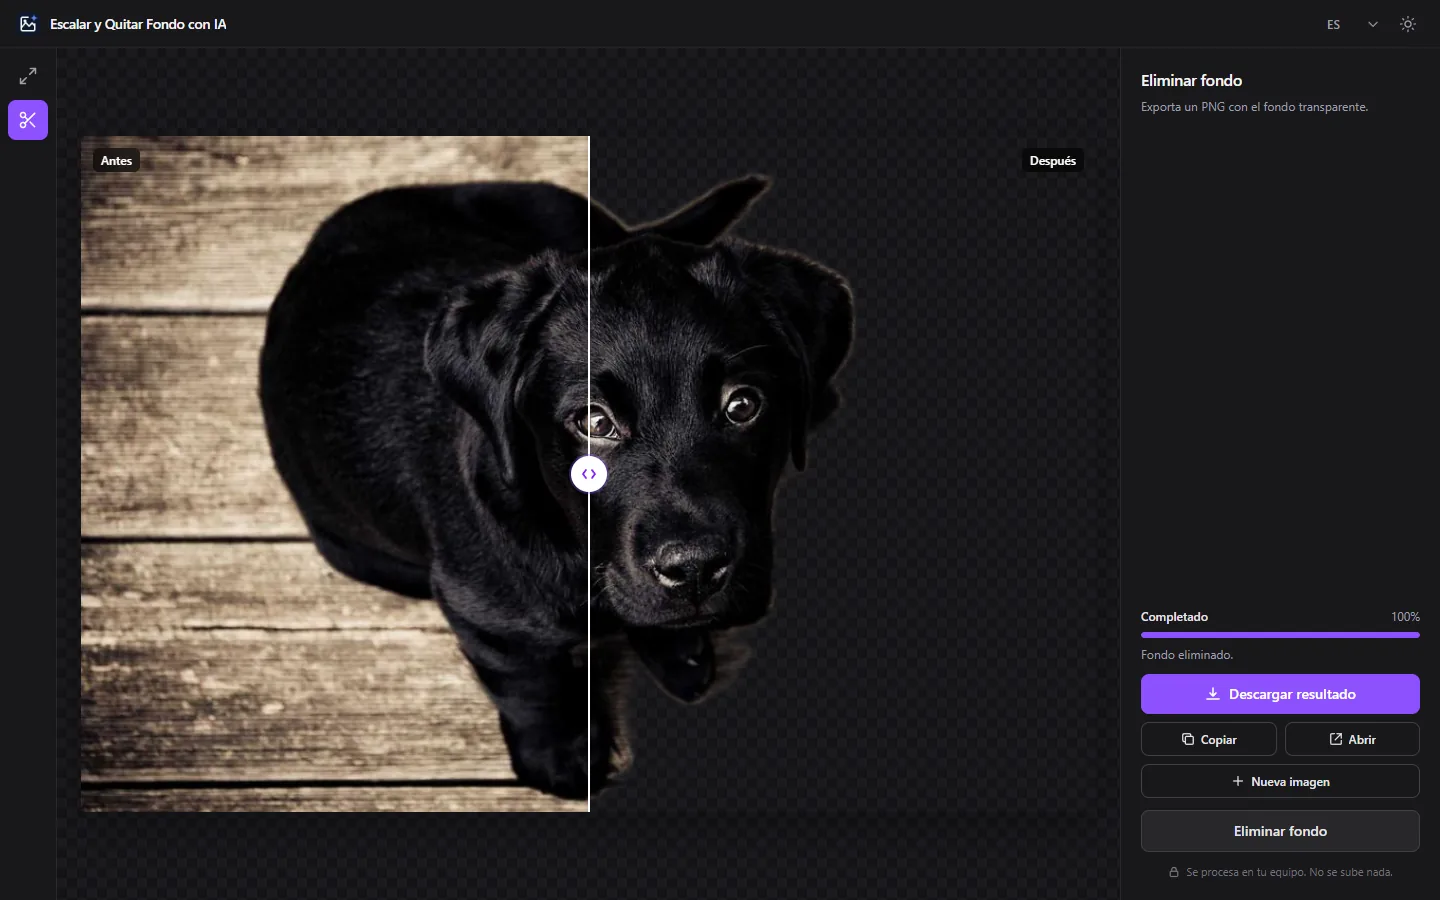Click the lock icon beside privacy note
The image size is (1440, 900).
[x=1174, y=872]
